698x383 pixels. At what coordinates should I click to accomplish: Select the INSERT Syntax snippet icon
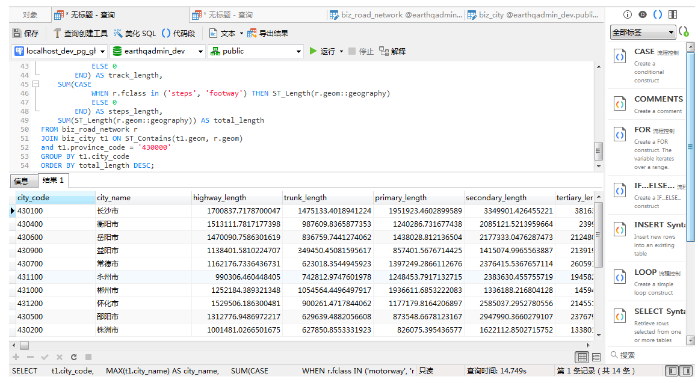coord(620,230)
